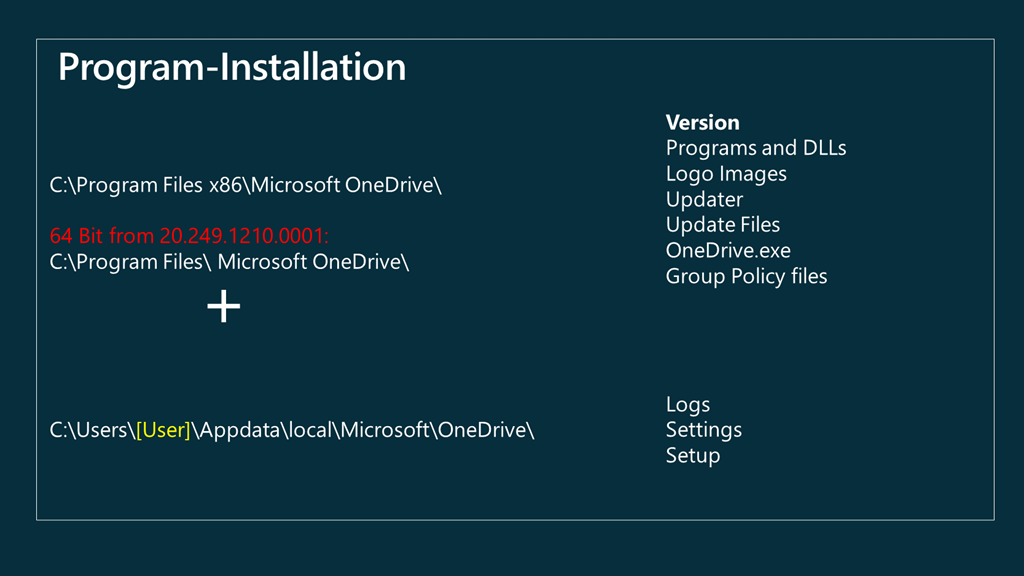Select the 'Programs and DLLs' line
The width and height of the screenshot is (1024, 576).
pyautogui.click(x=755, y=148)
